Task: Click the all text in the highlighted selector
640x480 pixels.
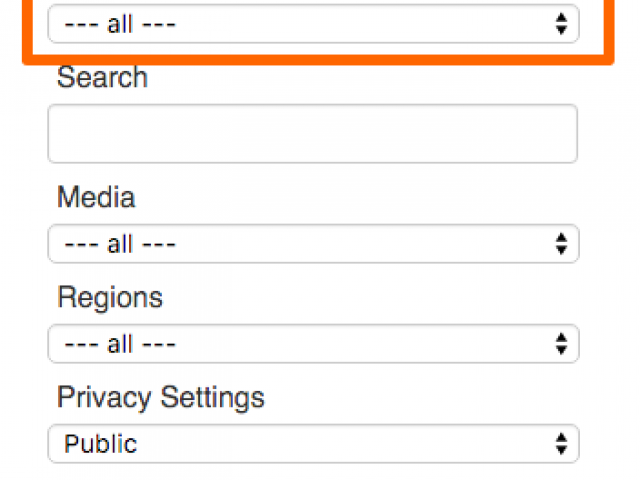Action: tap(120, 24)
